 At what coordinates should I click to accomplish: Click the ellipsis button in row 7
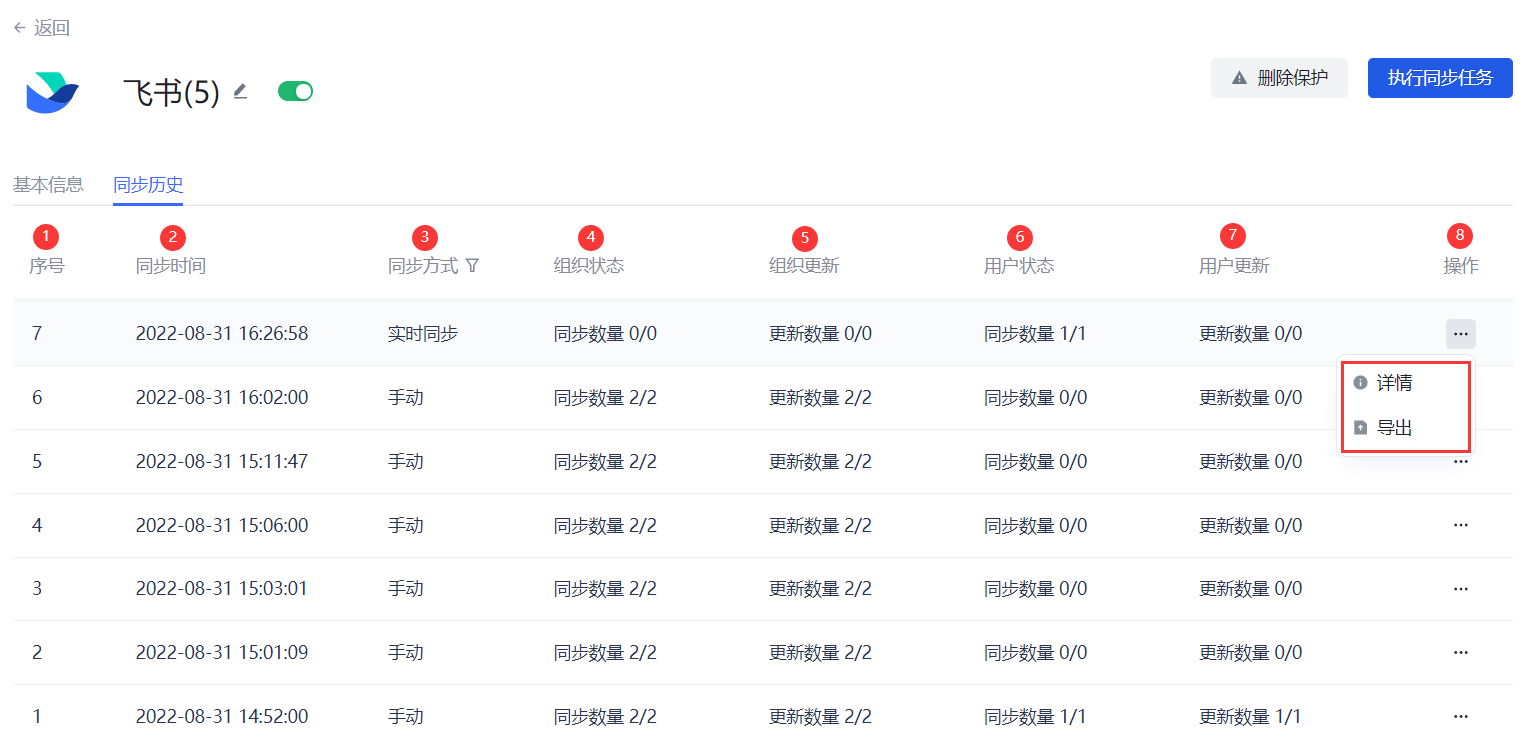click(x=1460, y=334)
